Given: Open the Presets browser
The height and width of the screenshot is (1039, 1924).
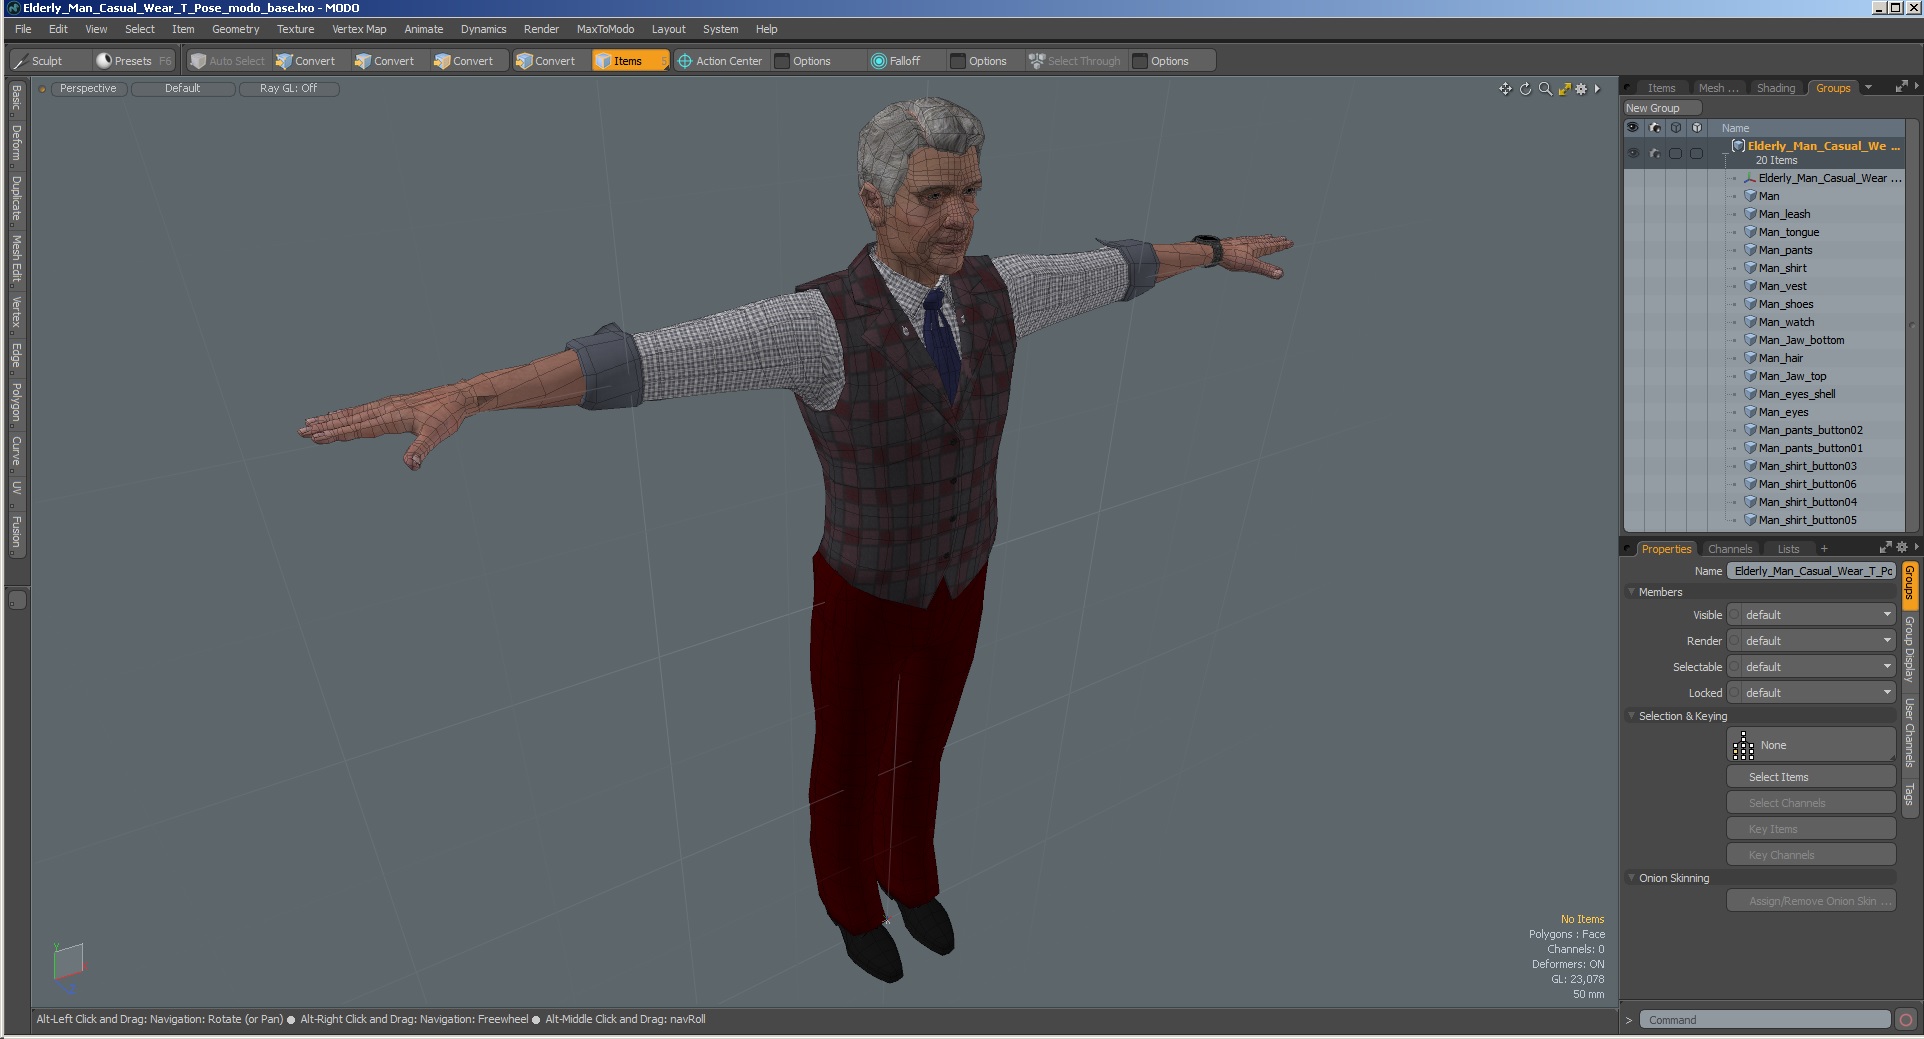Looking at the screenshot, I should [x=133, y=61].
